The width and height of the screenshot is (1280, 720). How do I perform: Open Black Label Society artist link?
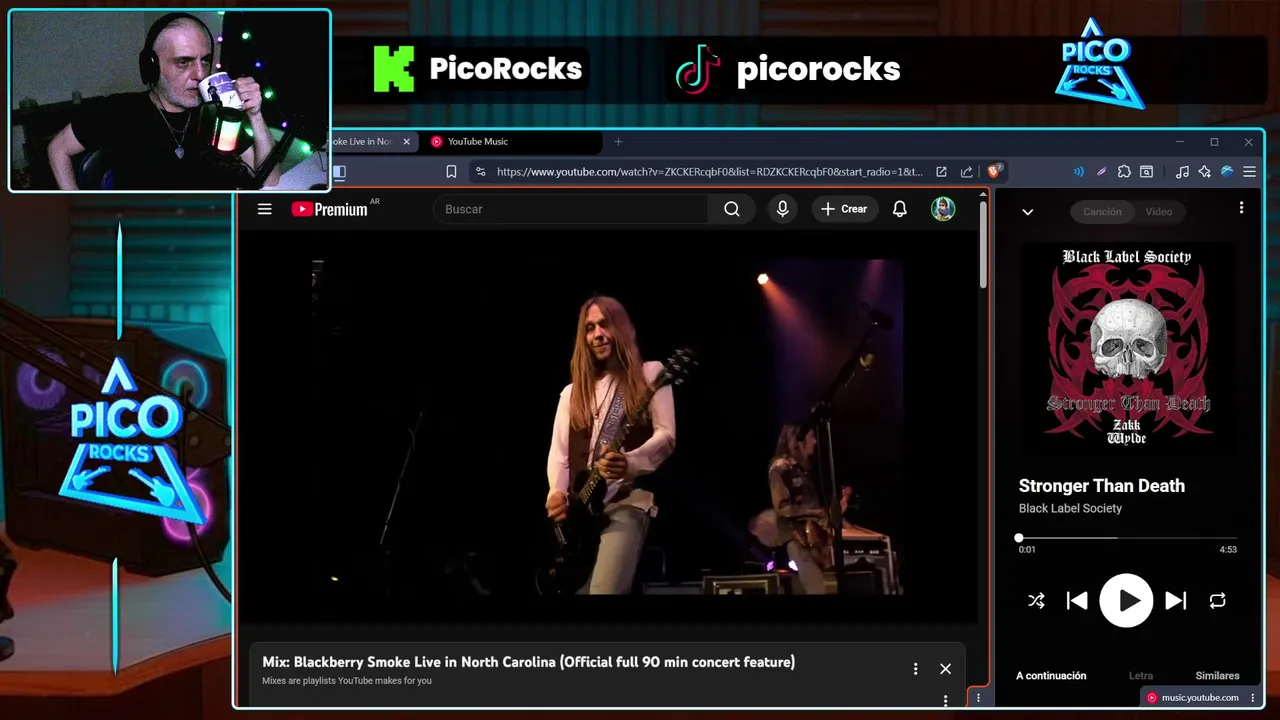coord(1070,508)
